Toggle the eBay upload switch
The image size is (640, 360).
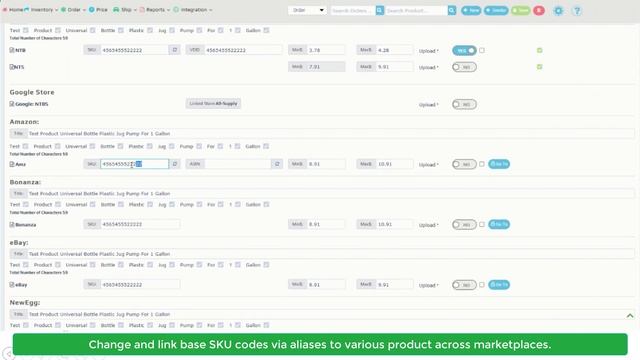(464, 285)
